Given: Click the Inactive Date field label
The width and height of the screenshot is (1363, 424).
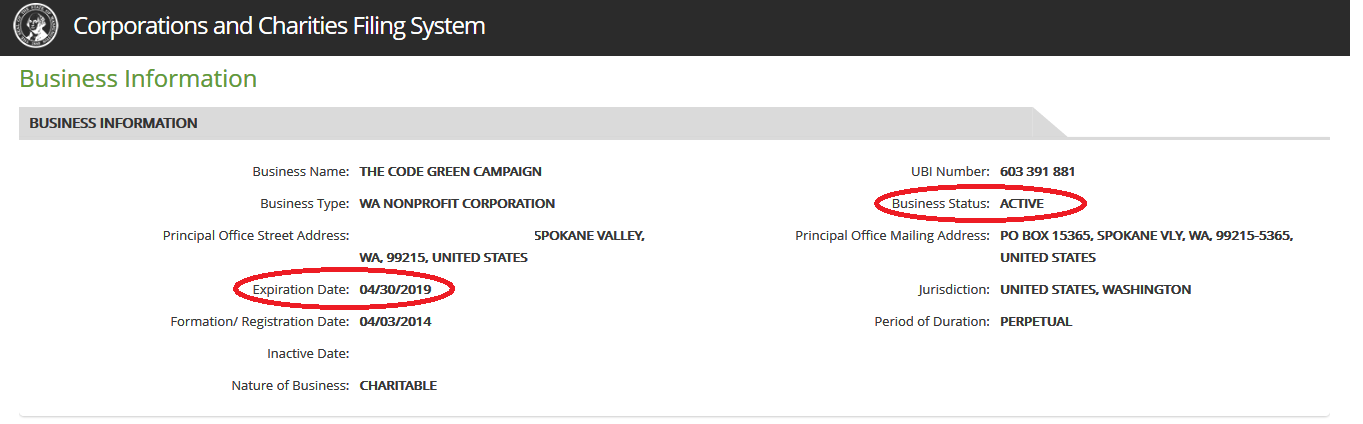Looking at the screenshot, I should 308,353.
